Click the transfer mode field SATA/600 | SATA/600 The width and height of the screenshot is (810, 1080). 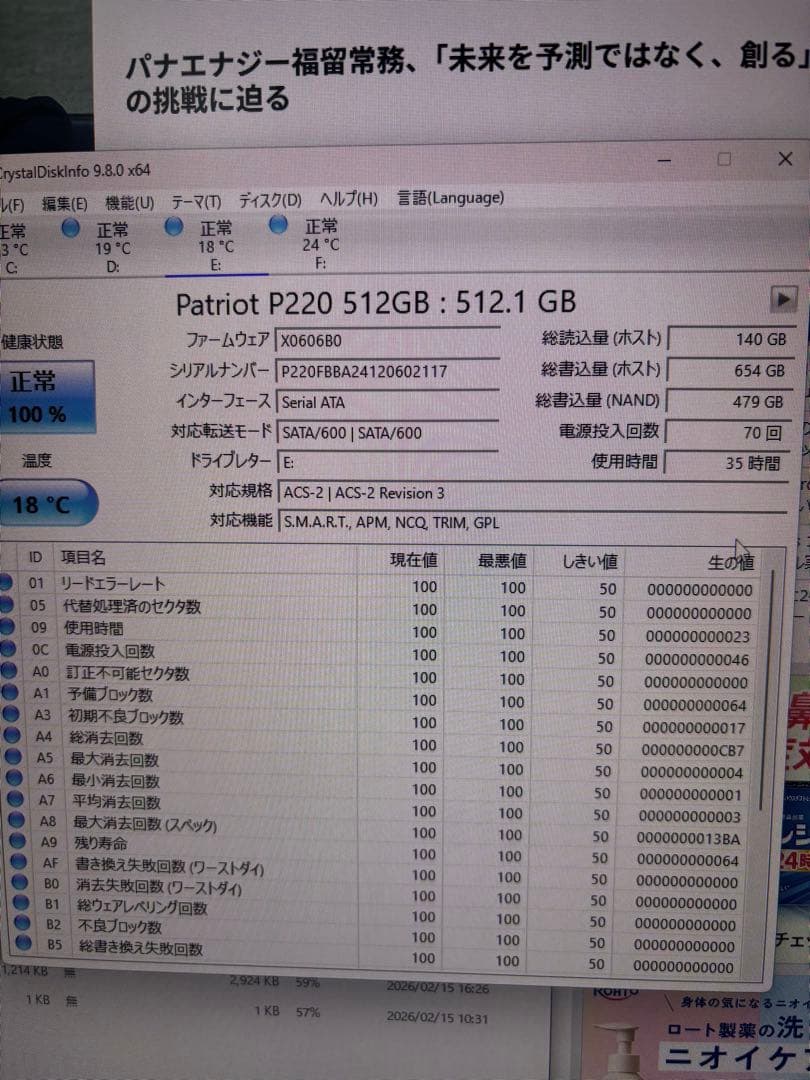(388, 433)
